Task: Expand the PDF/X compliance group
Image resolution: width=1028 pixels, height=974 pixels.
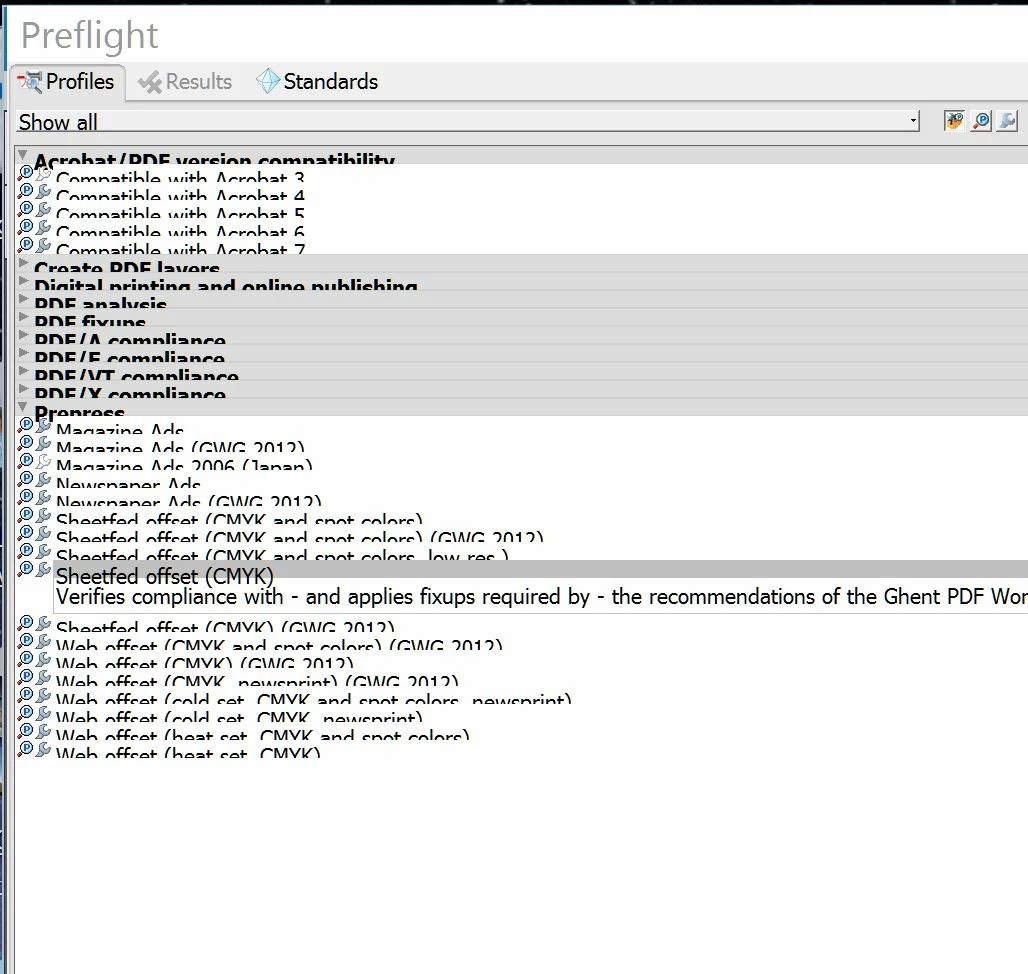Action: pos(23,389)
